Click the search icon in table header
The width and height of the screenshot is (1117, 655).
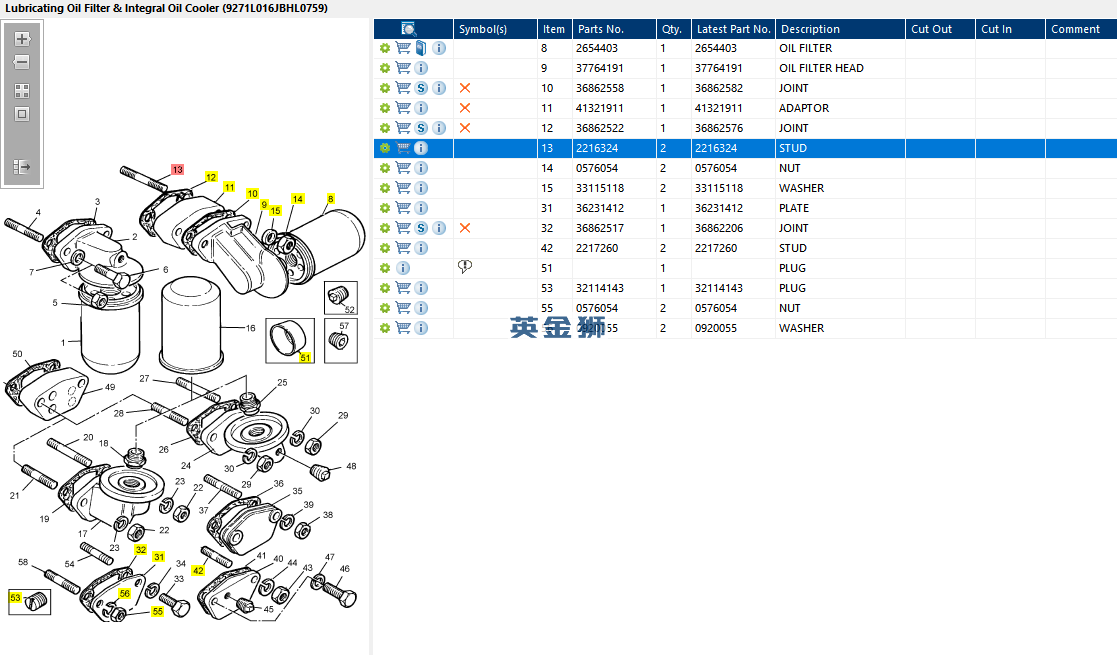(408, 29)
